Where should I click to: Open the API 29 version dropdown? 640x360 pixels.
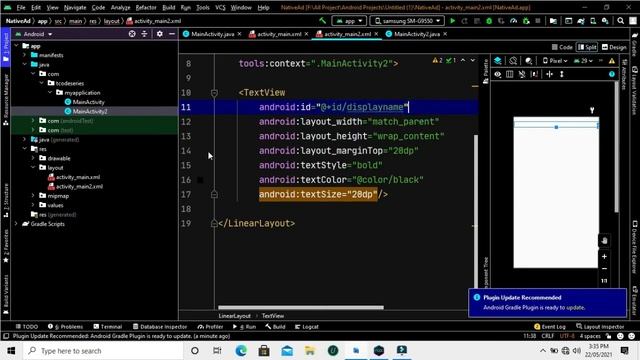coord(583,61)
